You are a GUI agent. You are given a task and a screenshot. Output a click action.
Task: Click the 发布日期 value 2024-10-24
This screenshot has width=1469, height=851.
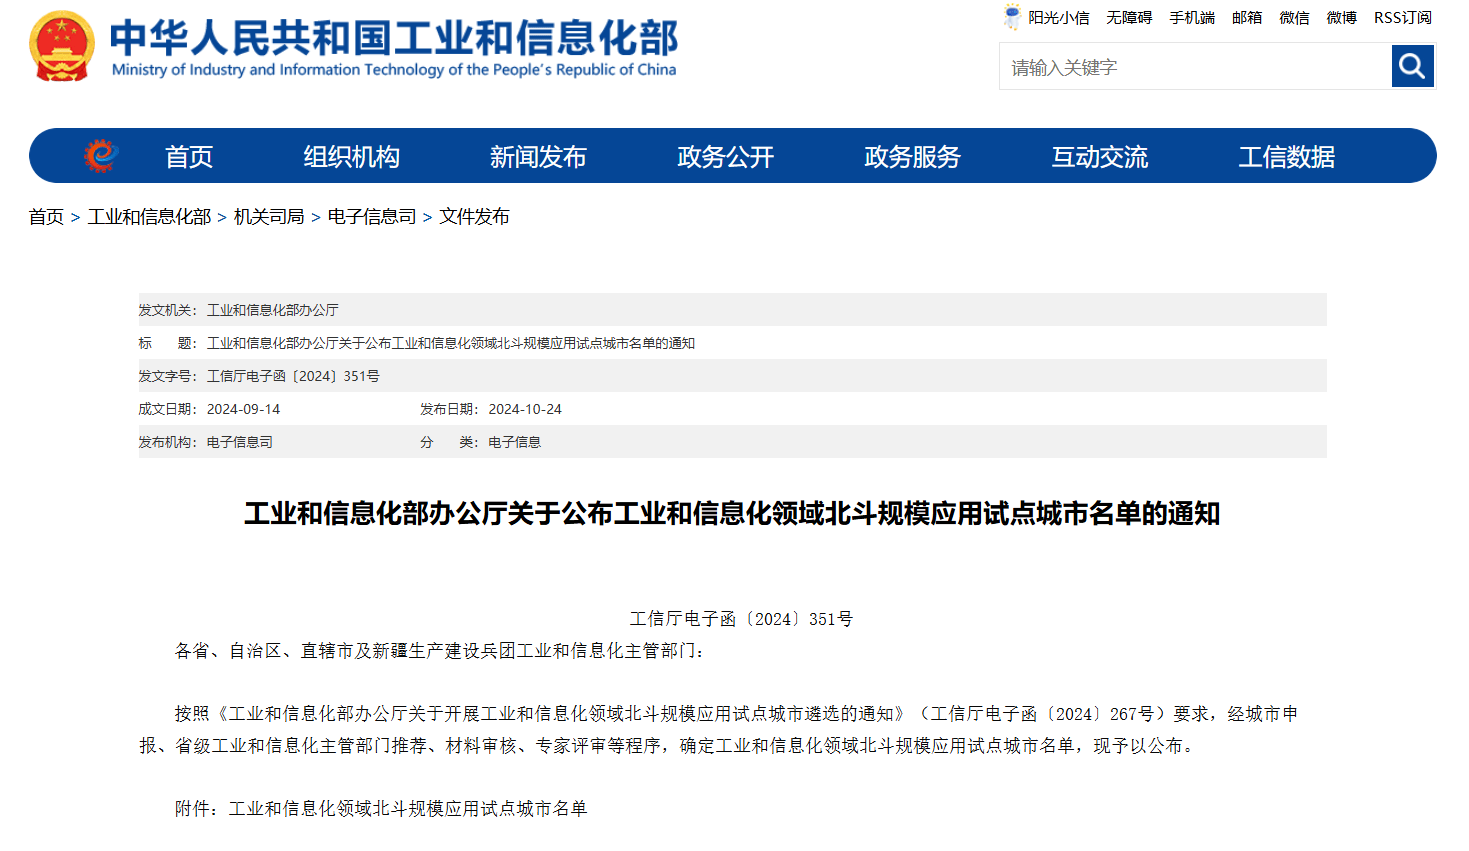click(525, 409)
